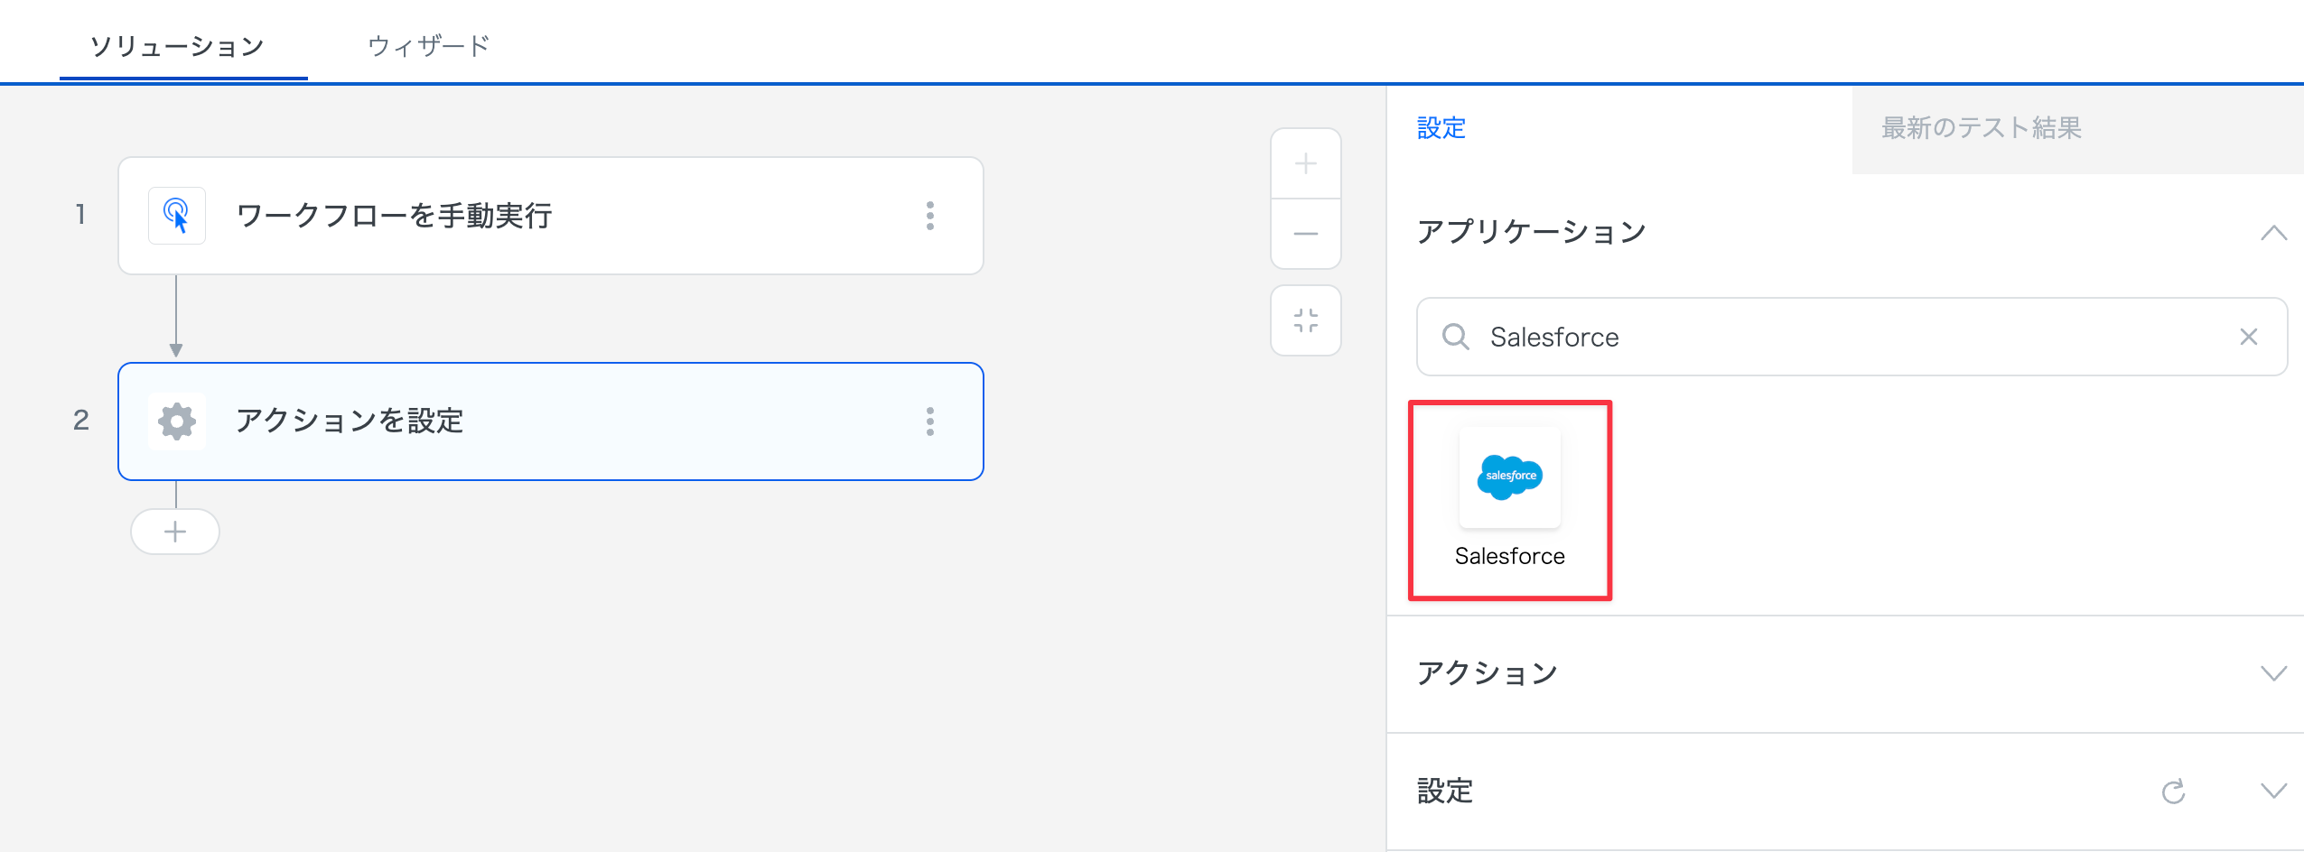
Task: Select the Salesforce application icon
Action: [1509, 478]
